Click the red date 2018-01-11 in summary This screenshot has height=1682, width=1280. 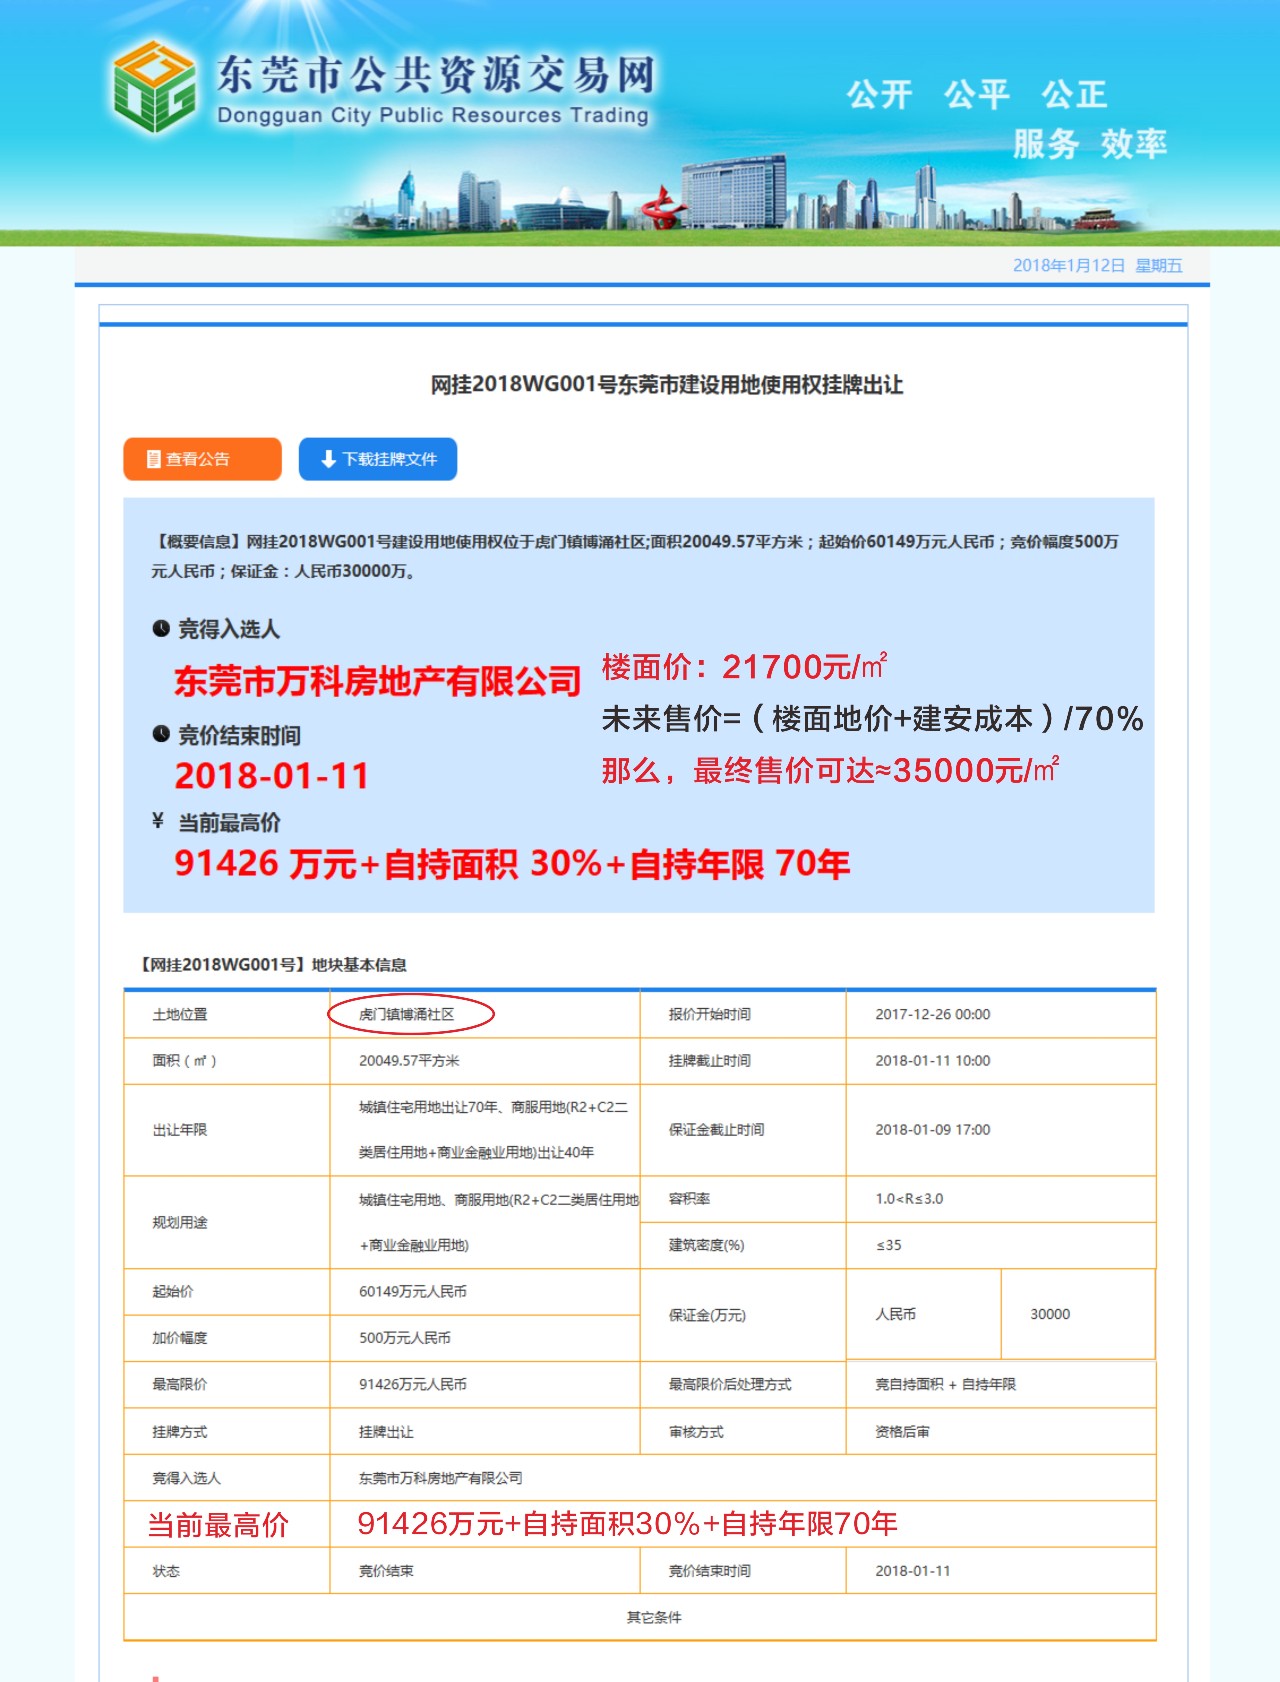point(272,776)
